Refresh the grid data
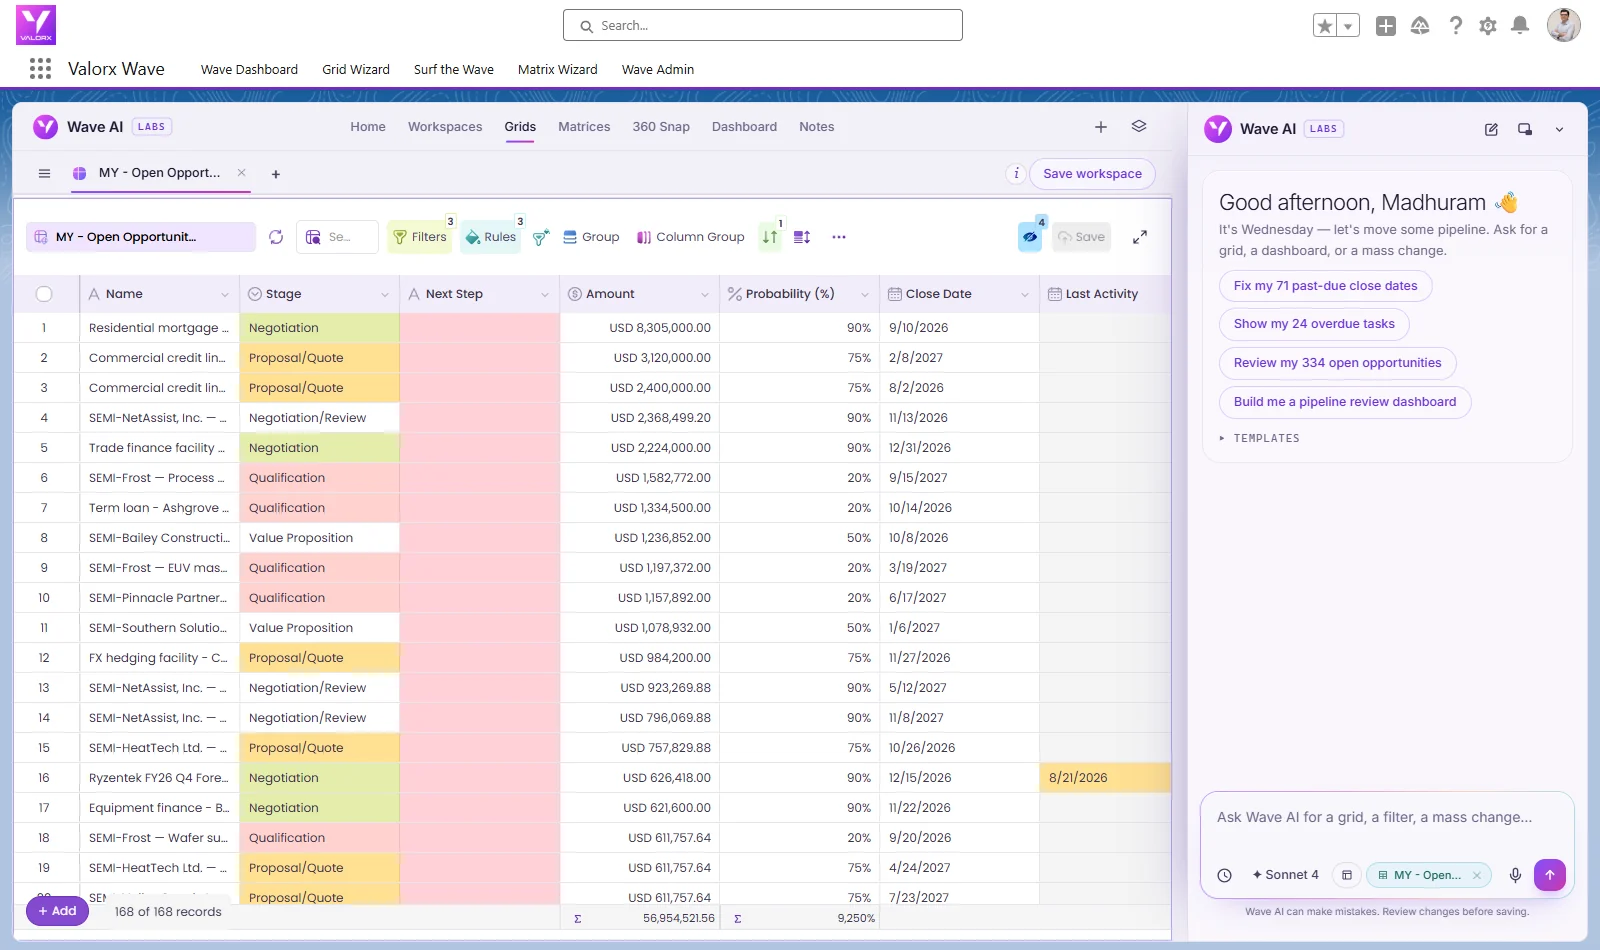The height and width of the screenshot is (950, 1600). click(276, 237)
